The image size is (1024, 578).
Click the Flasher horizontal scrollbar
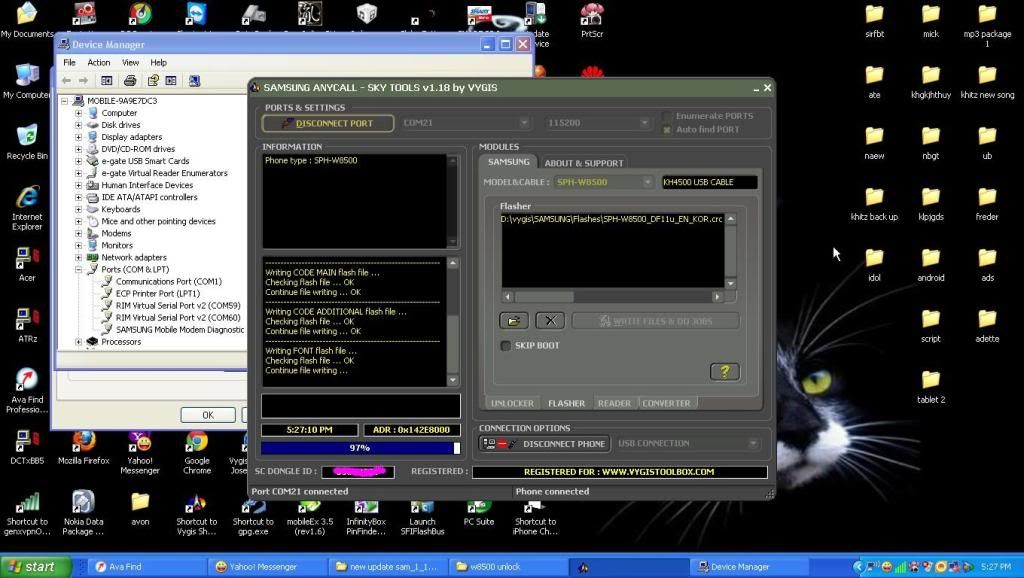click(613, 297)
